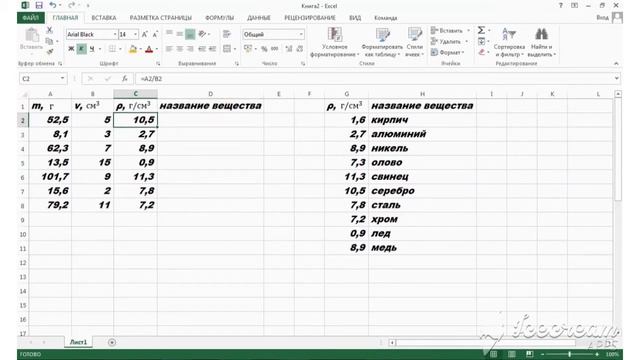Increase decimal places
Image resolution: width=640 pixels, height=360 pixels.
[289, 49]
